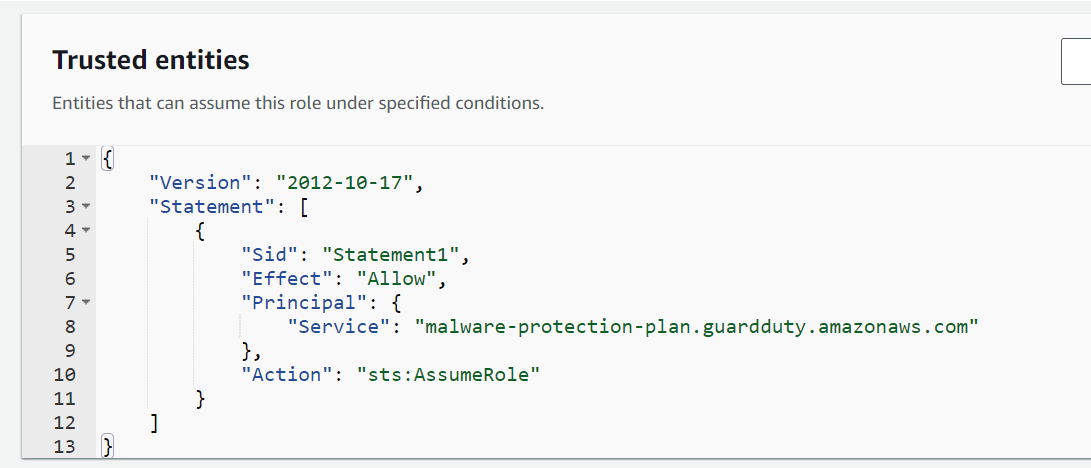The height and width of the screenshot is (468, 1091).
Task: Select line number 8 in the gutter
Action: (x=69, y=327)
